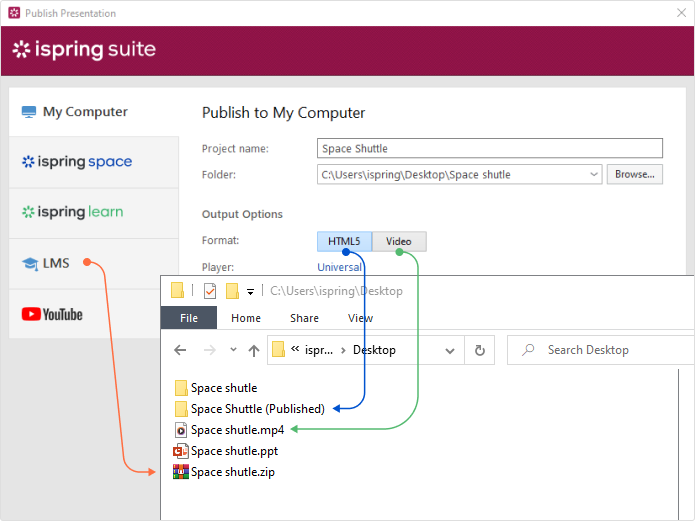Select My Computer publishing destination

[94, 112]
